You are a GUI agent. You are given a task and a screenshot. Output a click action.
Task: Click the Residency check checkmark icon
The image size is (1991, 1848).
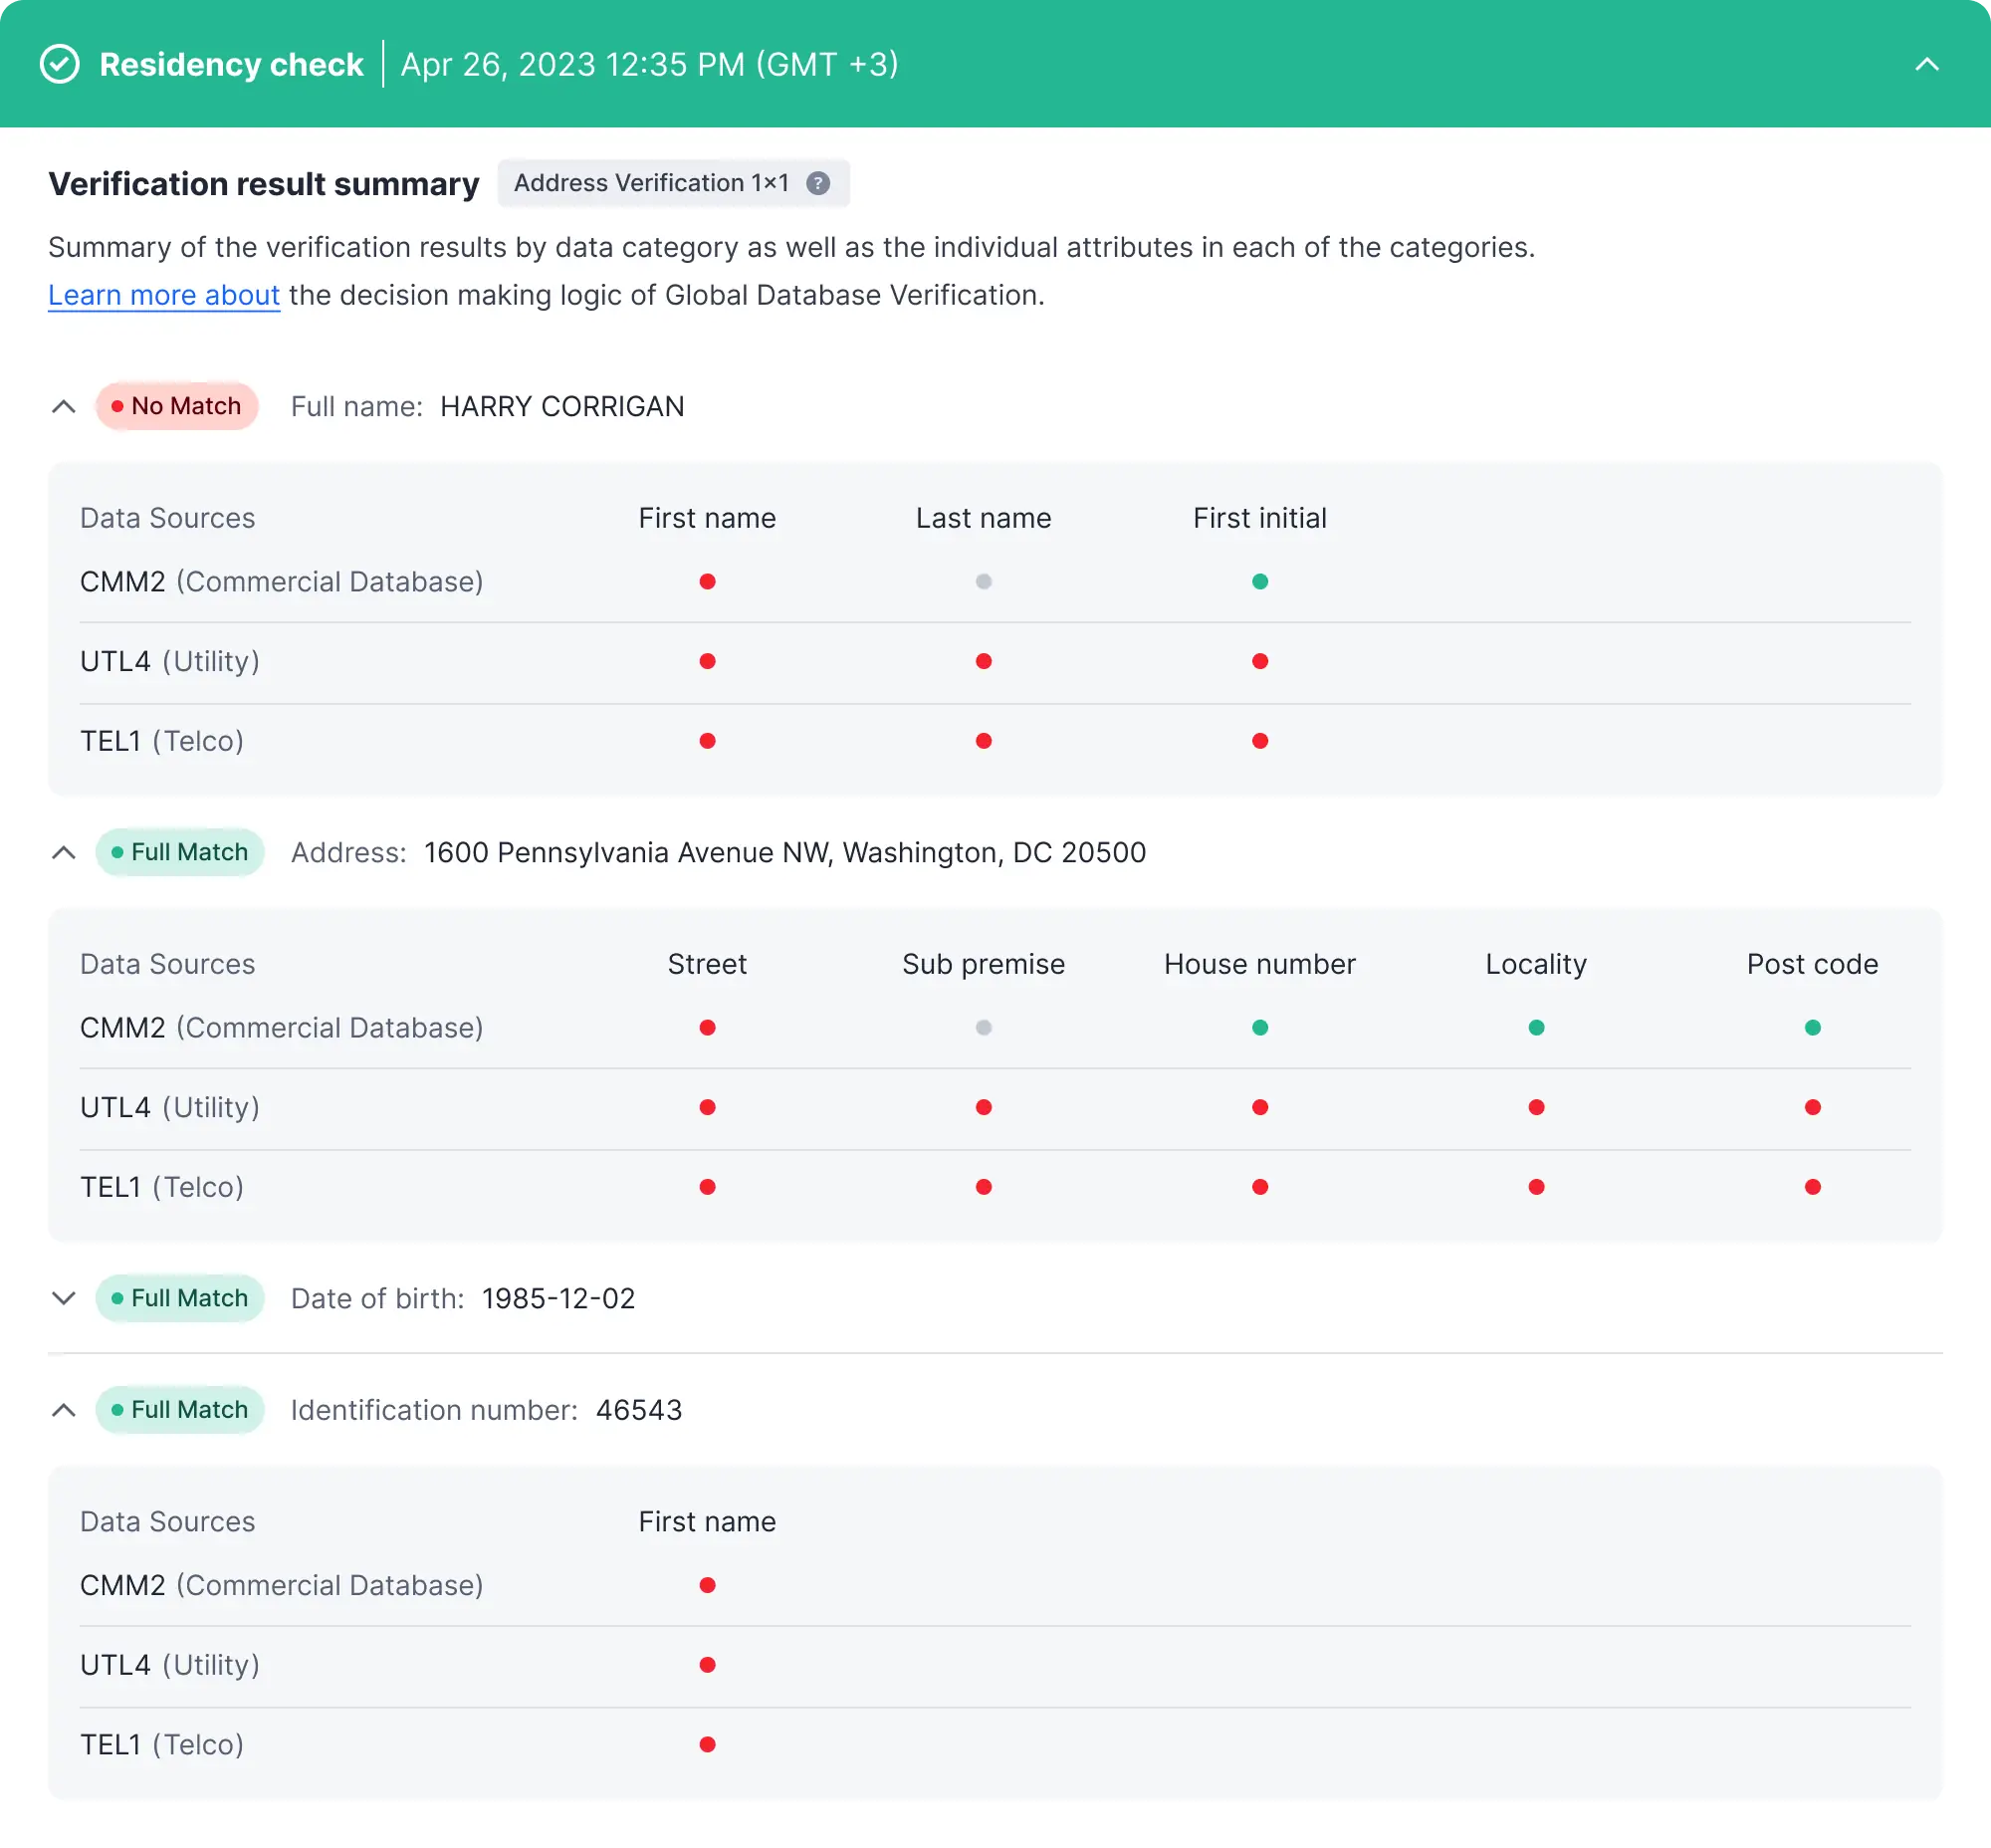pos(60,64)
